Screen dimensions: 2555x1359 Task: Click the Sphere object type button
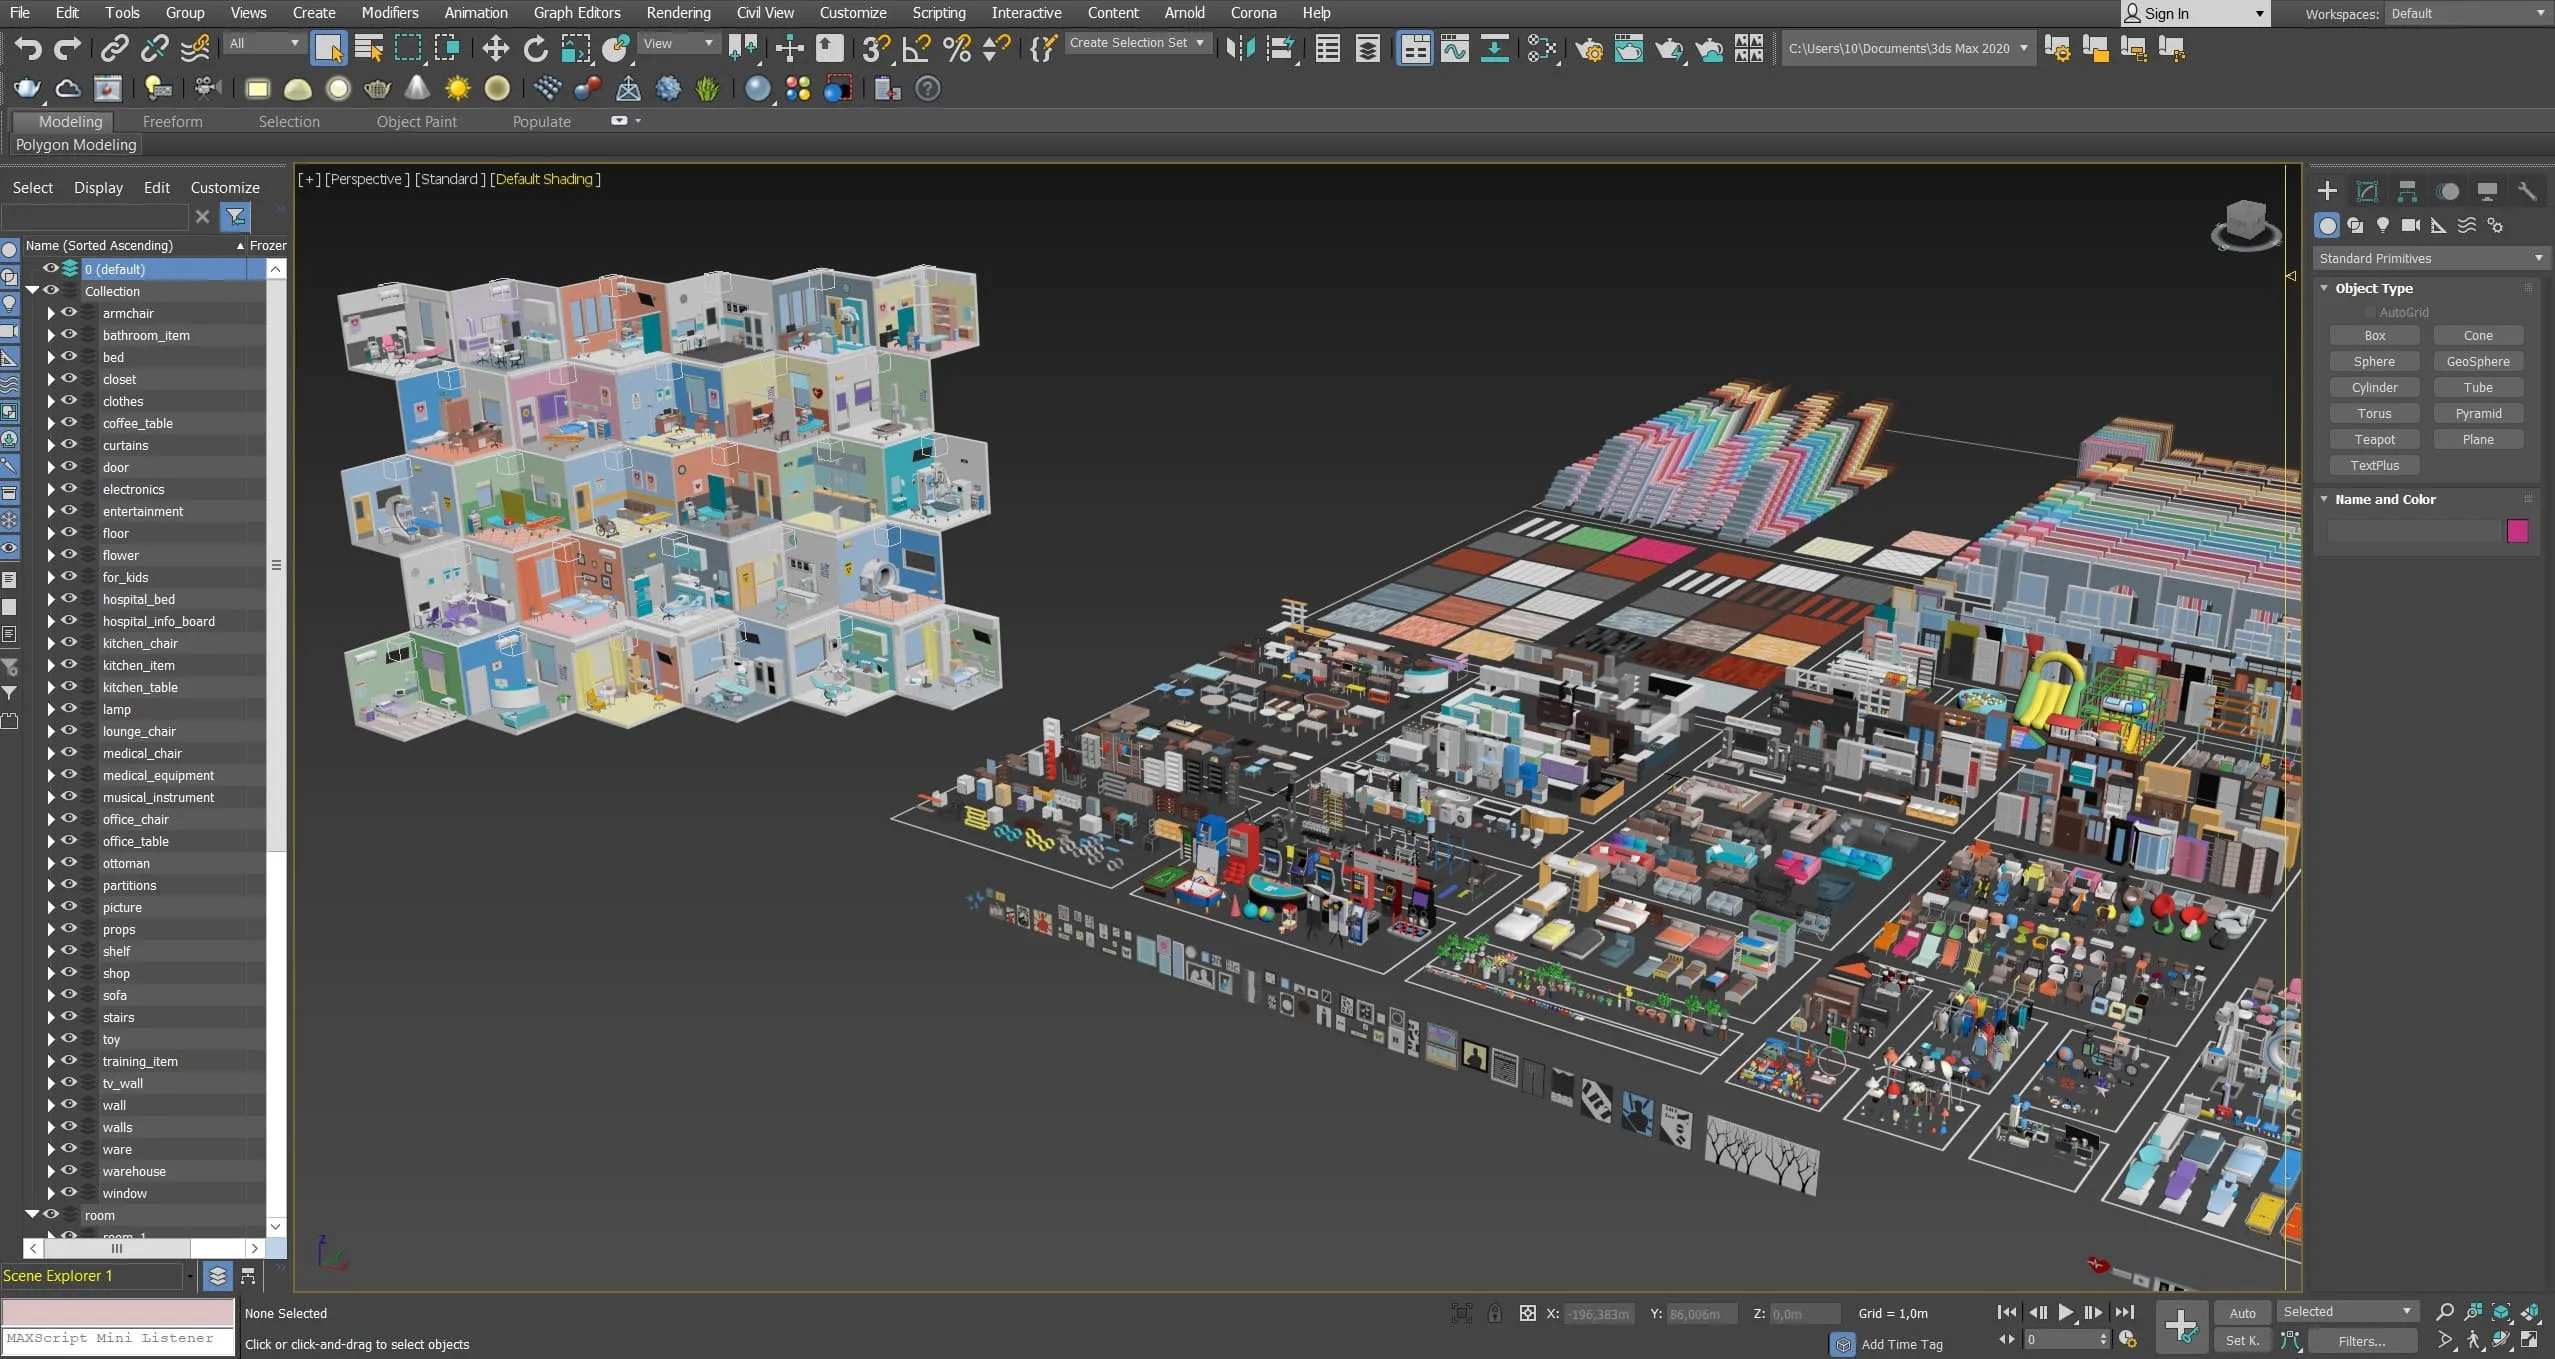pyautogui.click(x=2374, y=361)
